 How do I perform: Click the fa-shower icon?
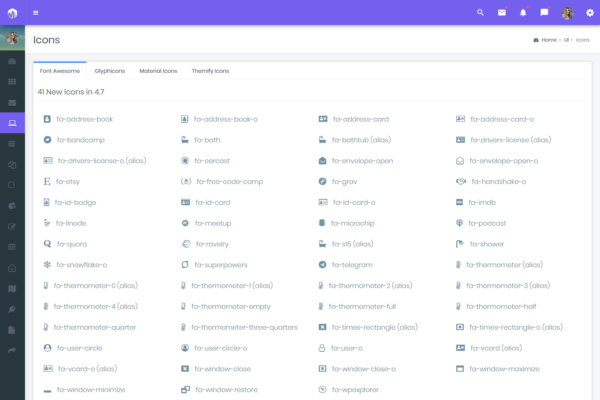tap(460, 244)
